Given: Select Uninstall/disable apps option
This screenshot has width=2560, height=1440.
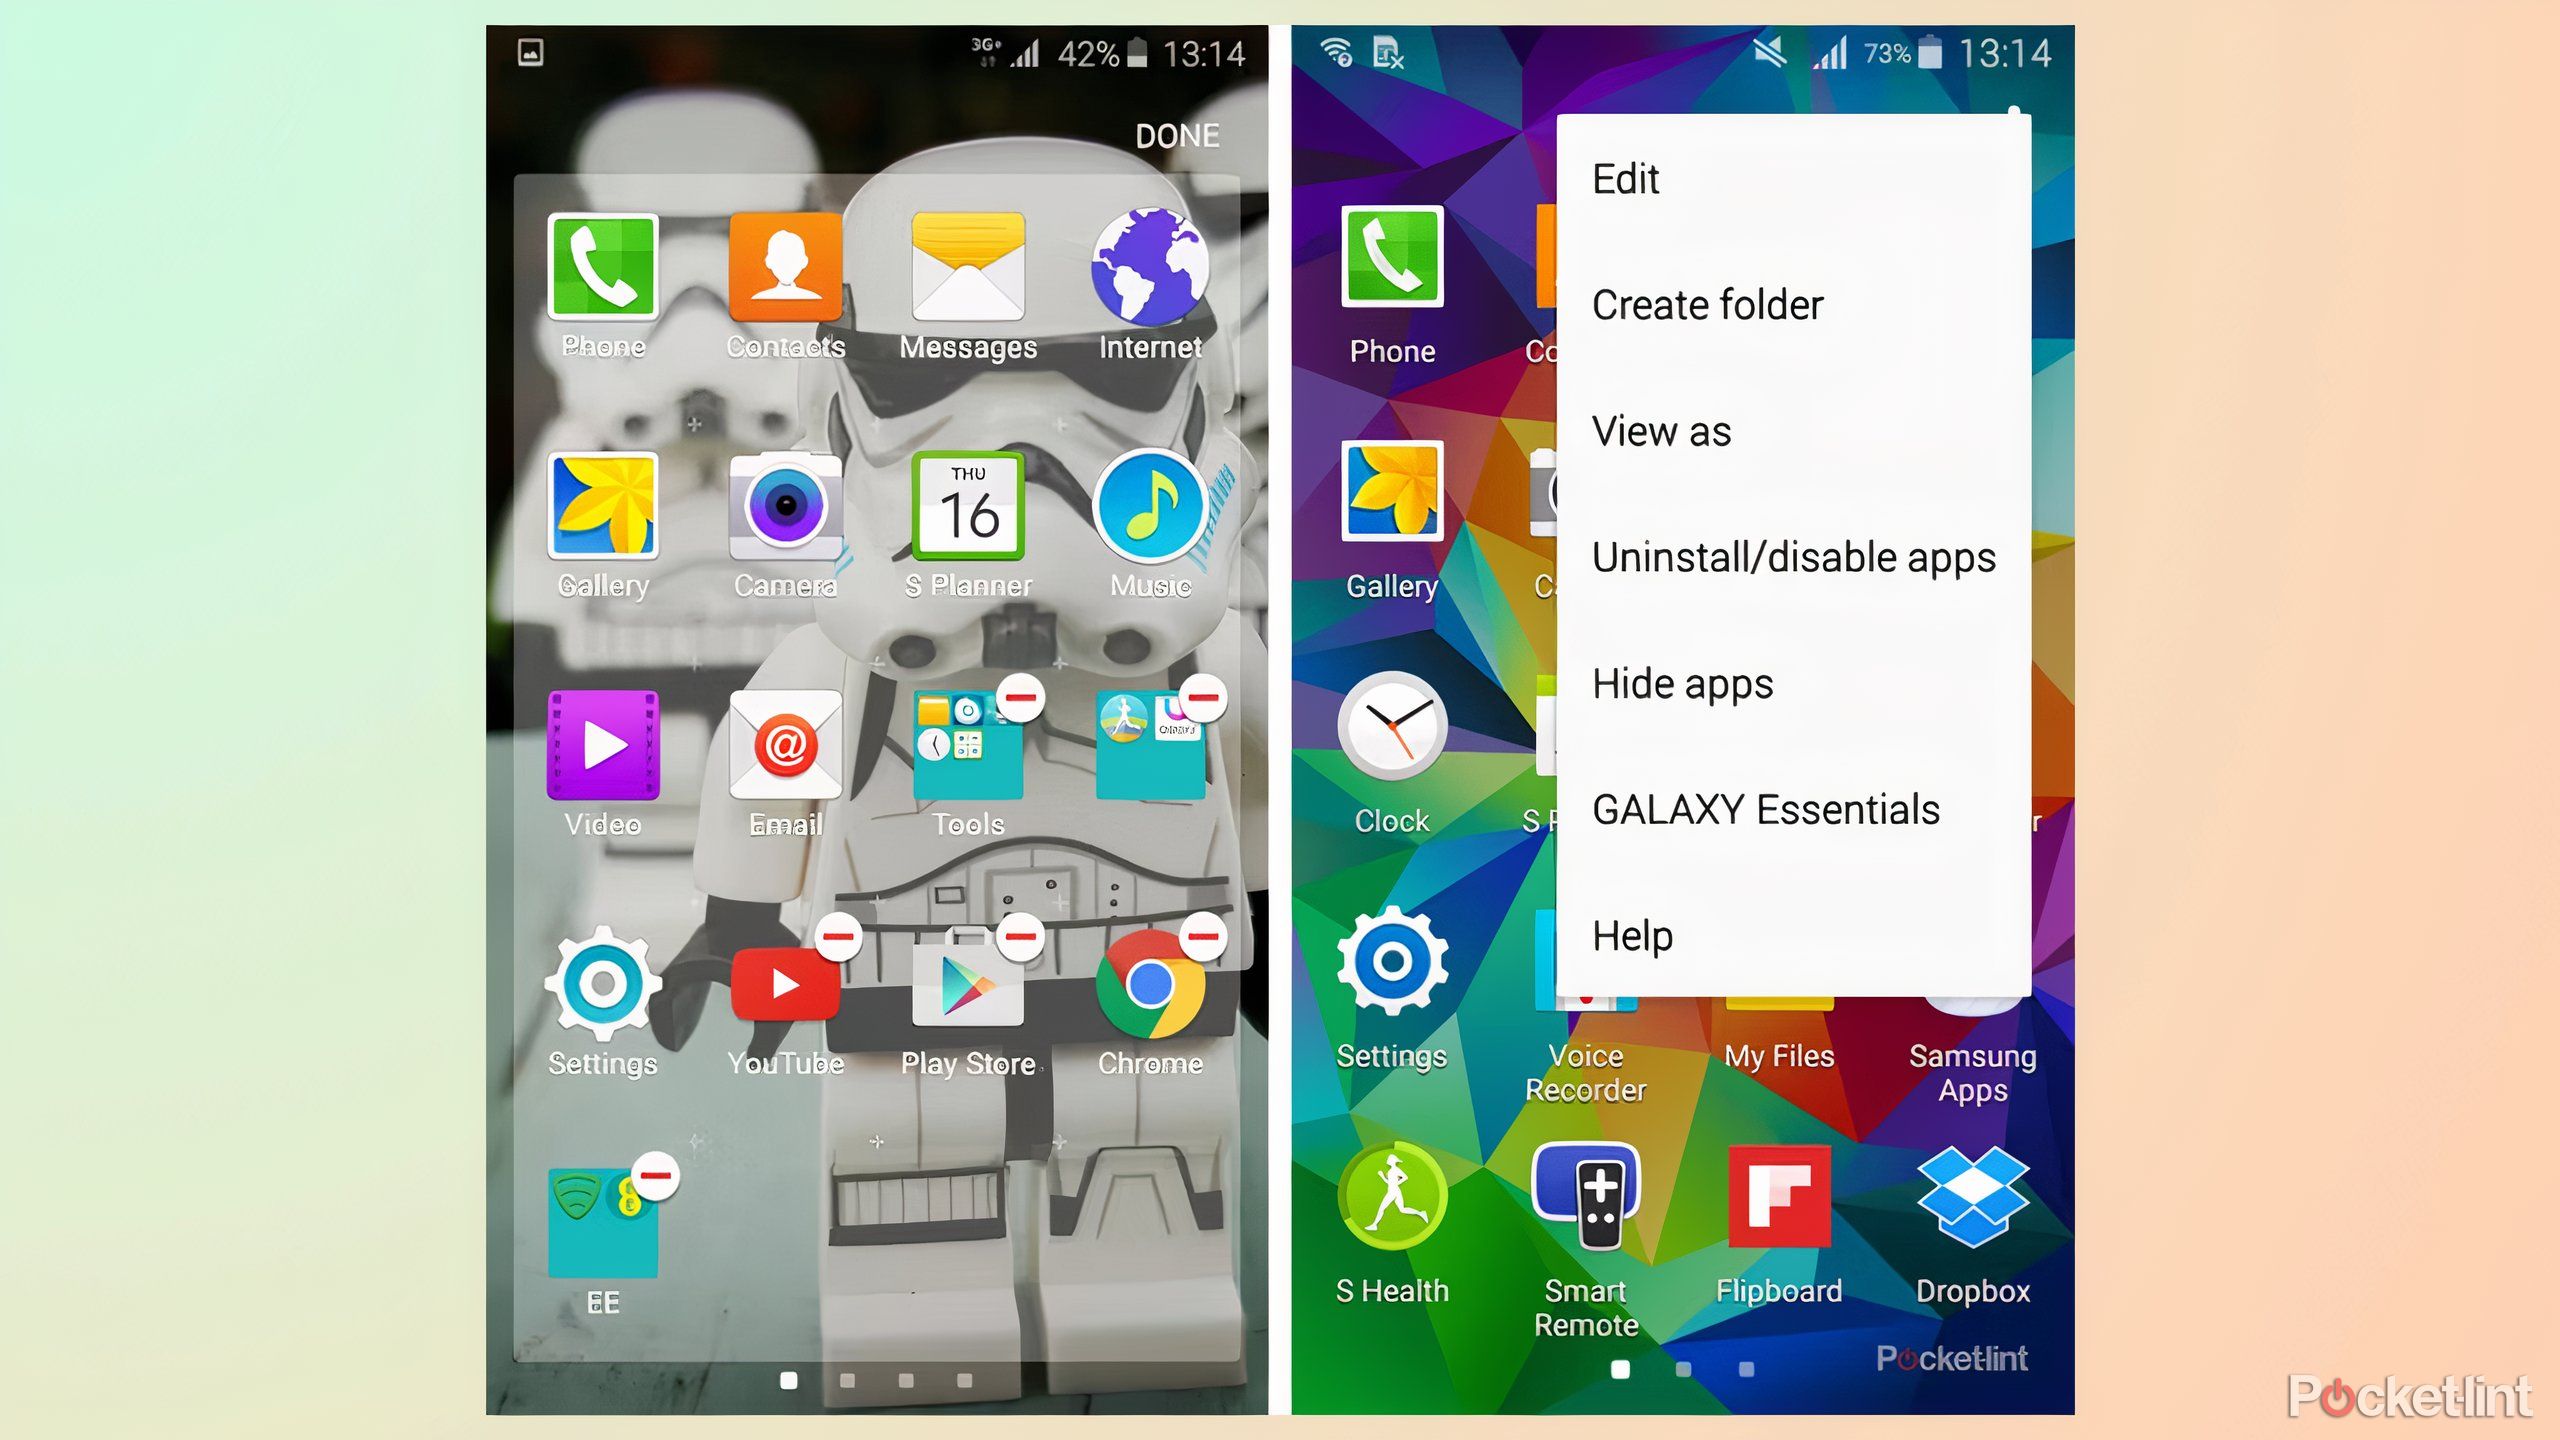Looking at the screenshot, I should [1792, 557].
